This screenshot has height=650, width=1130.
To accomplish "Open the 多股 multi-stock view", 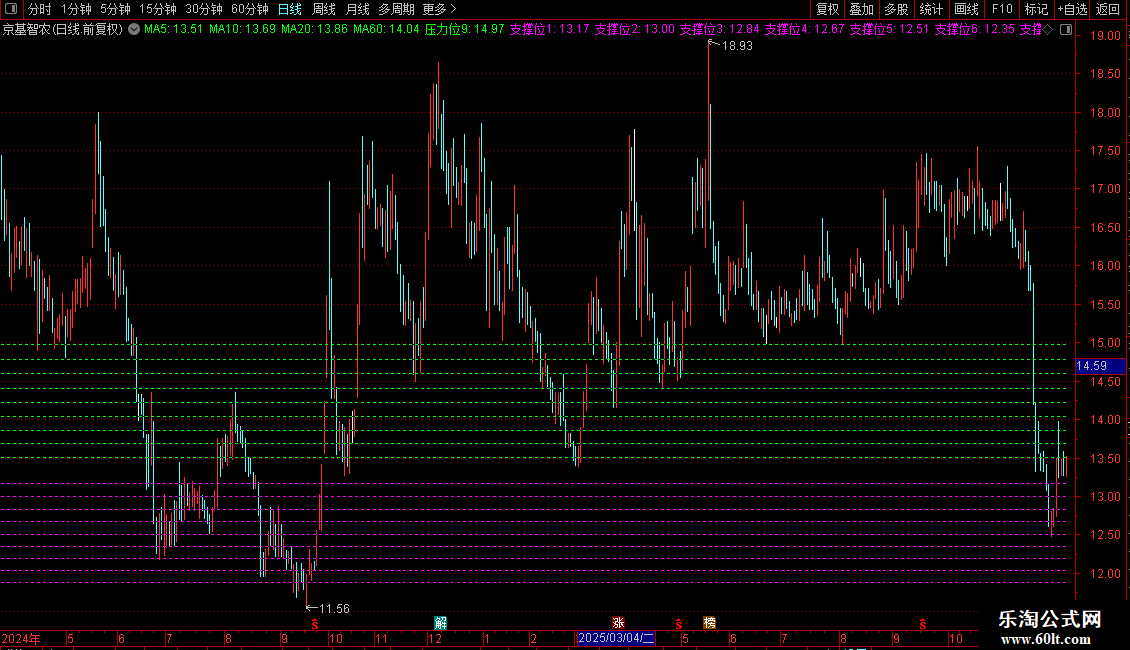I will point(896,9).
